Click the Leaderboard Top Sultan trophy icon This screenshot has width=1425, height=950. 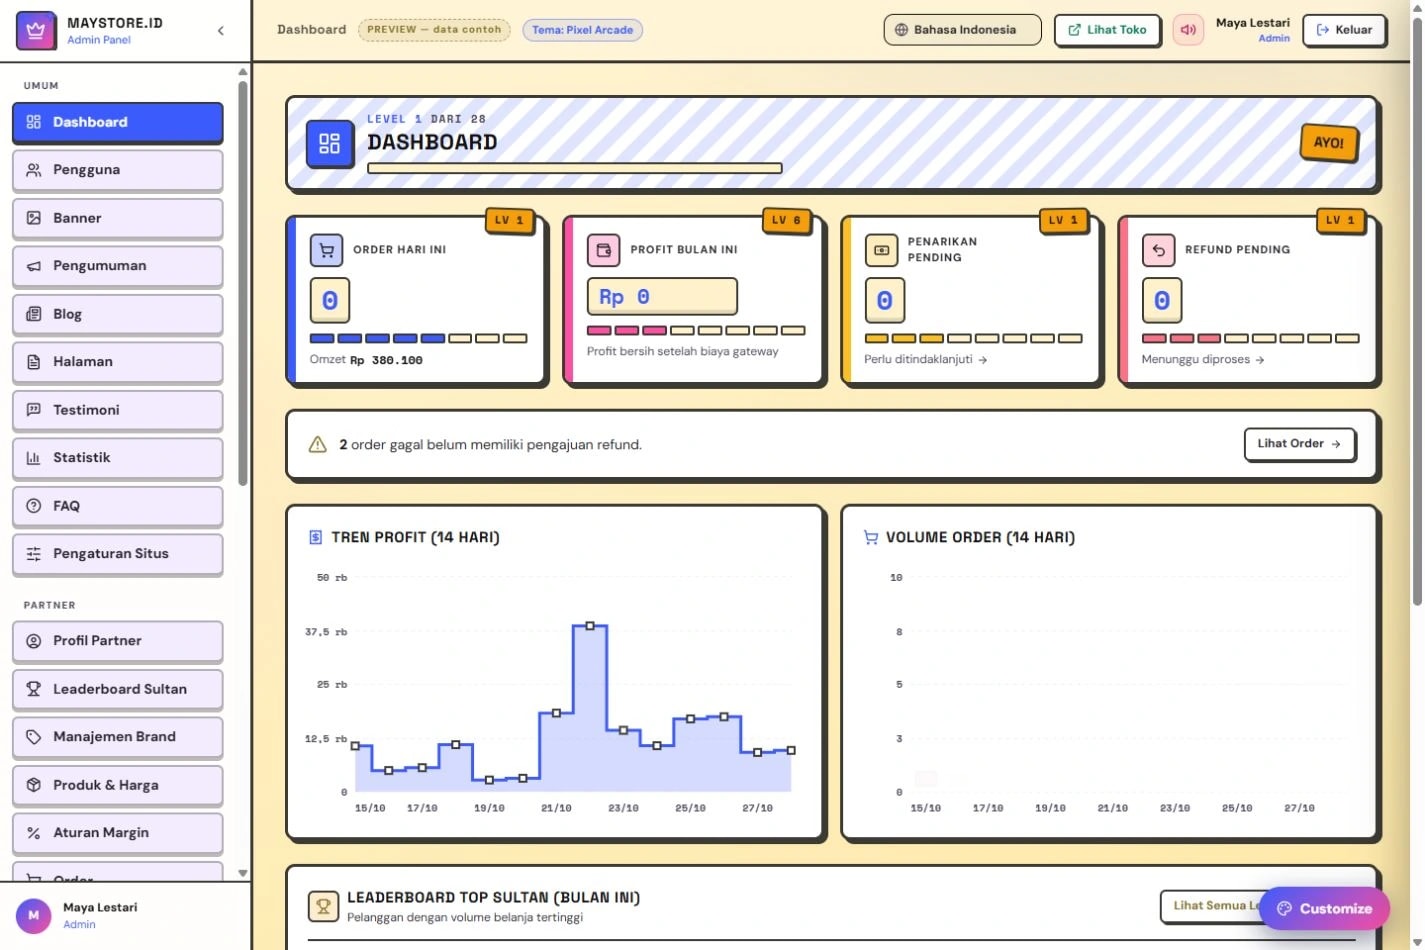323,907
